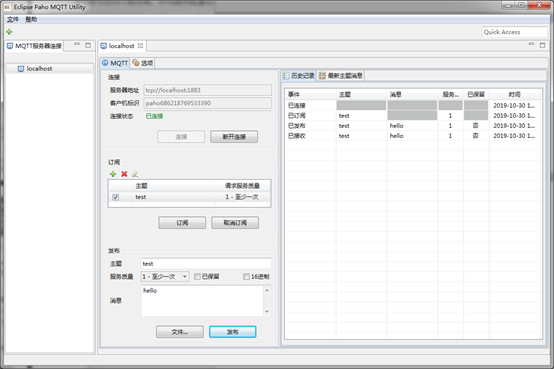Screen dimensions: 554x369
Task: Select the 已接收 event row in history
Action: coord(413,136)
